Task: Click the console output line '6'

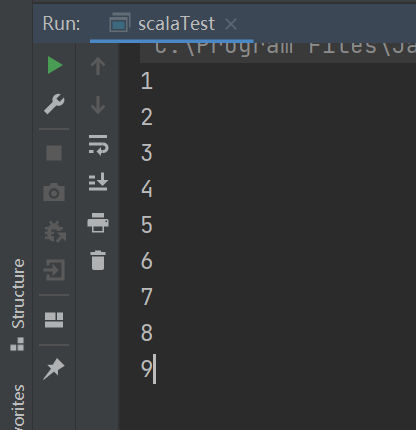Action: [147, 261]
